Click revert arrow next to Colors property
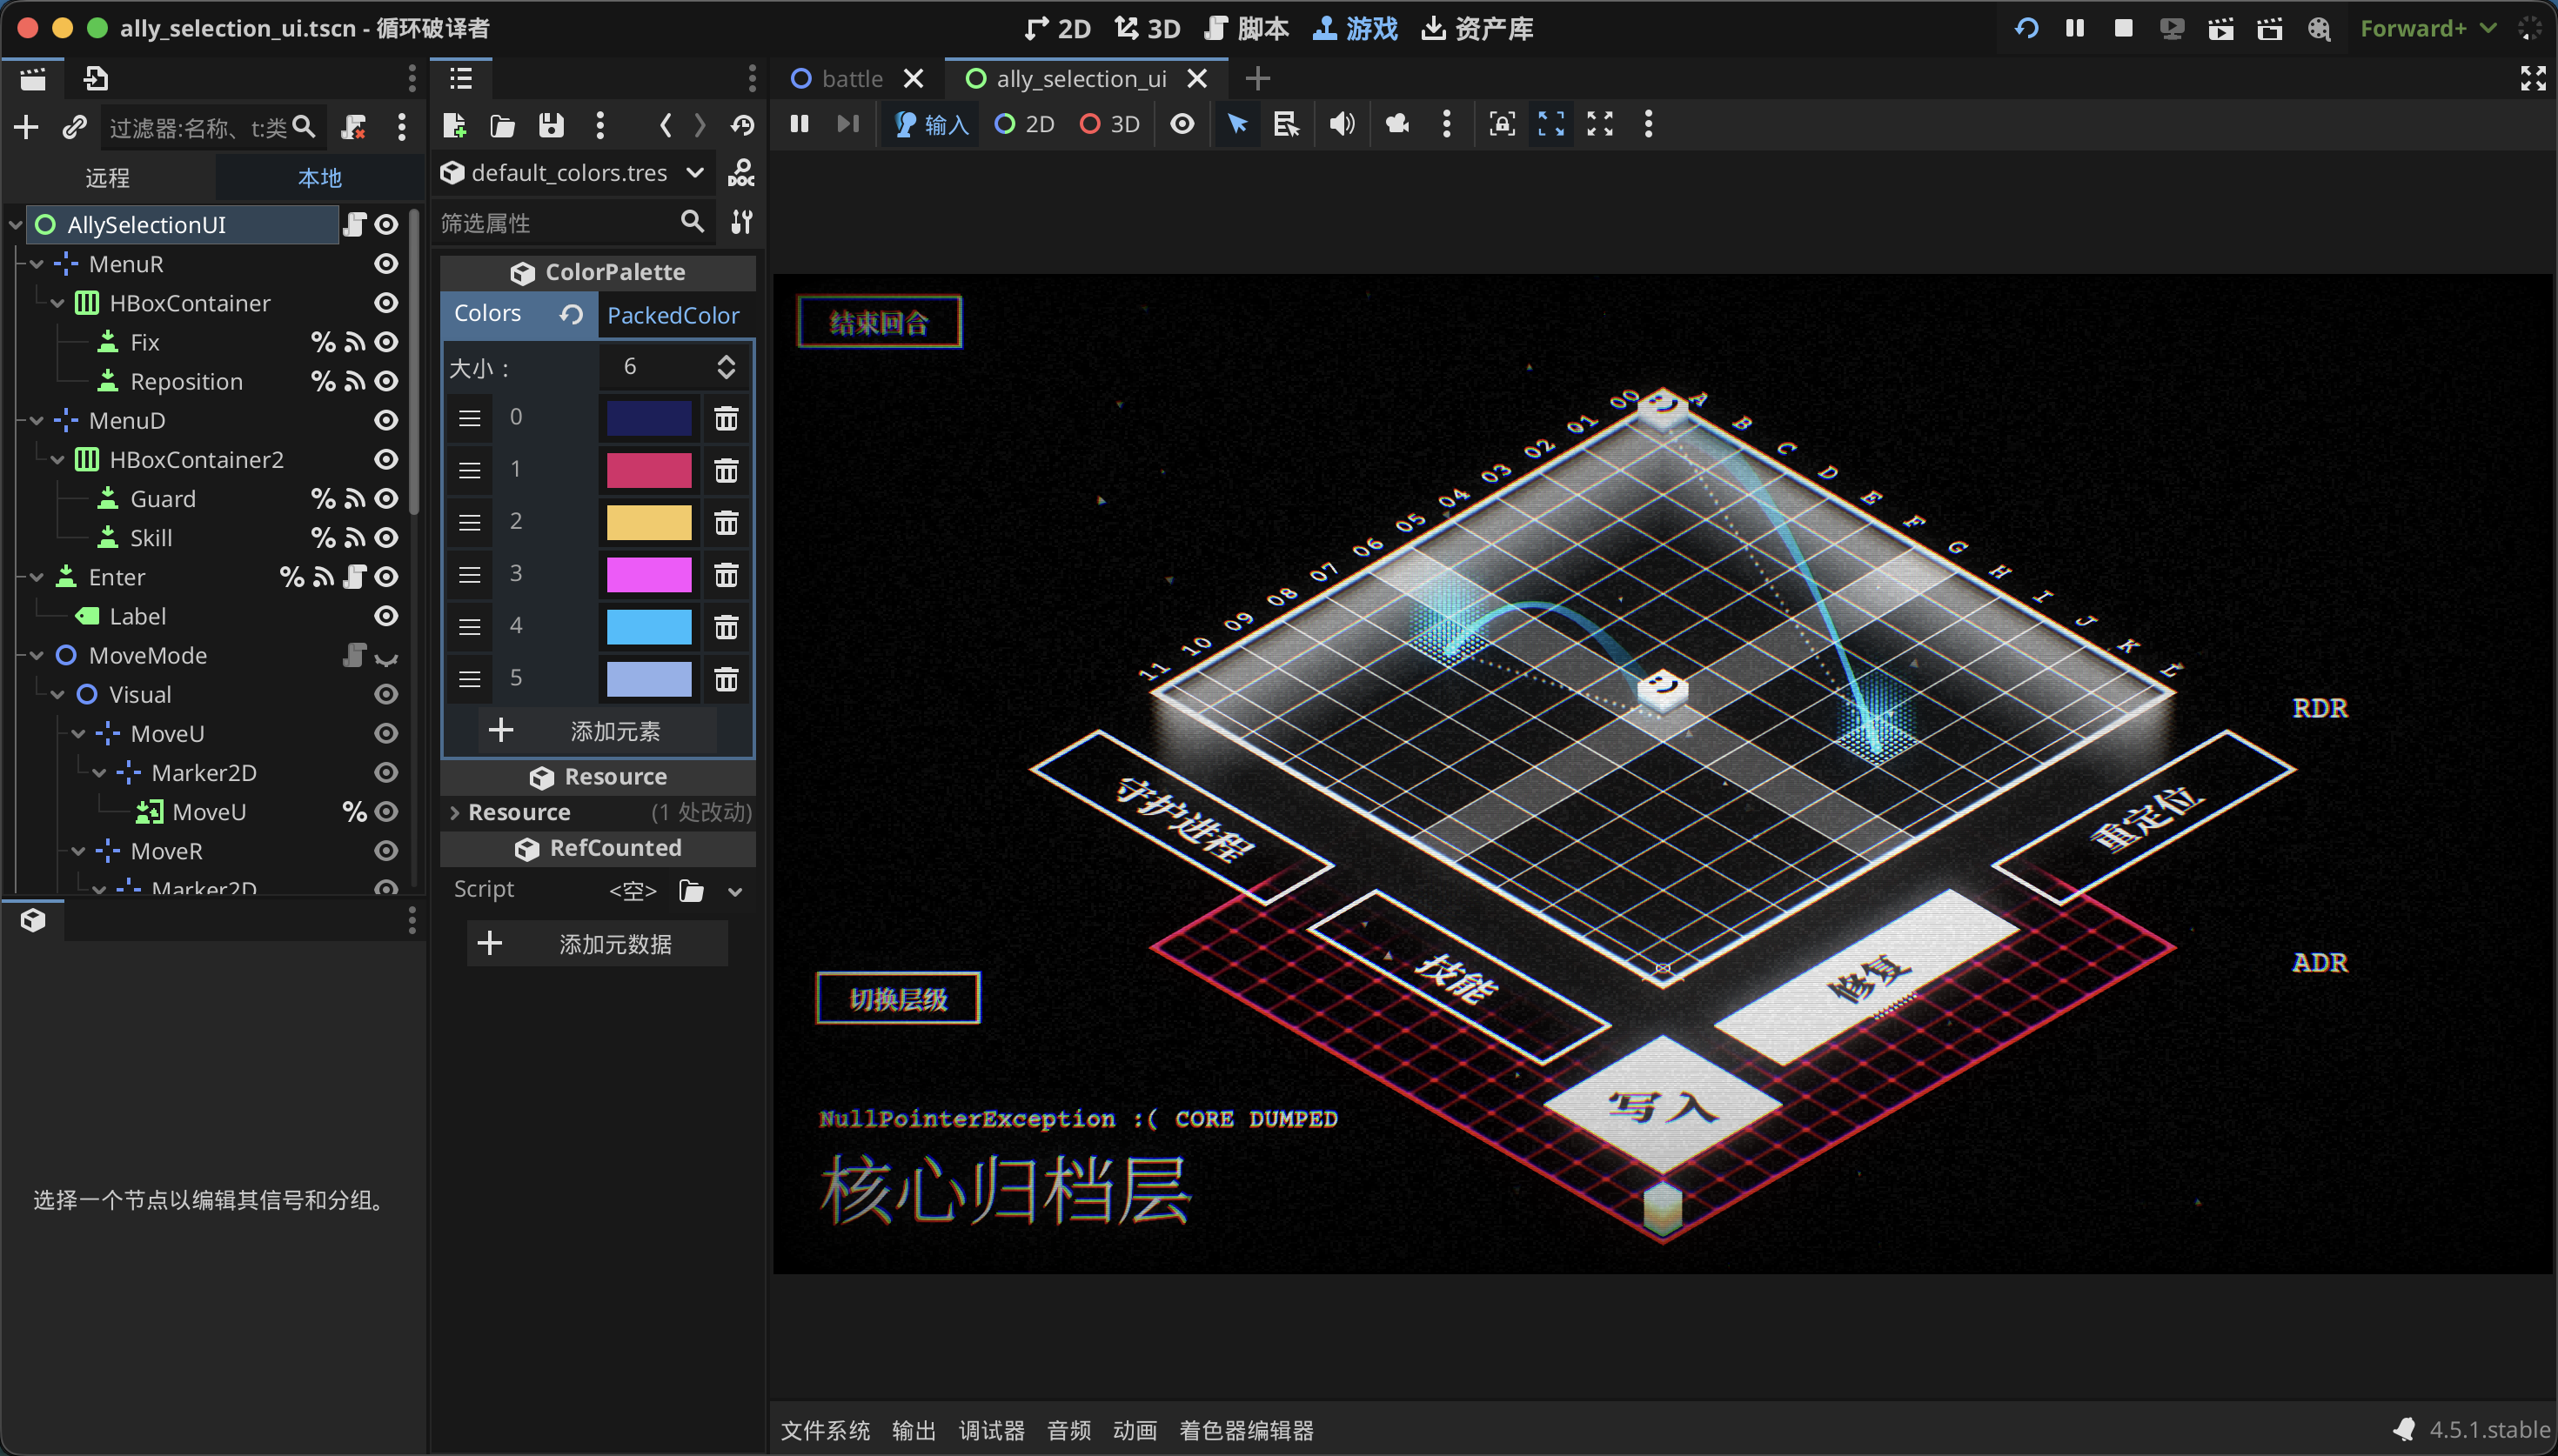2558x1456 pixels. (x=571, y=314)
